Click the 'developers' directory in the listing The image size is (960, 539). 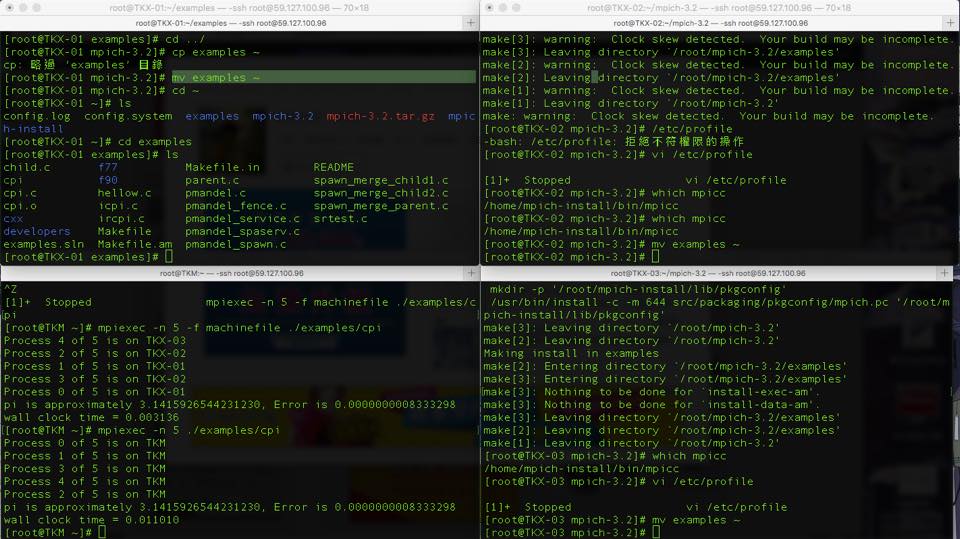click(x=37, y=232)
